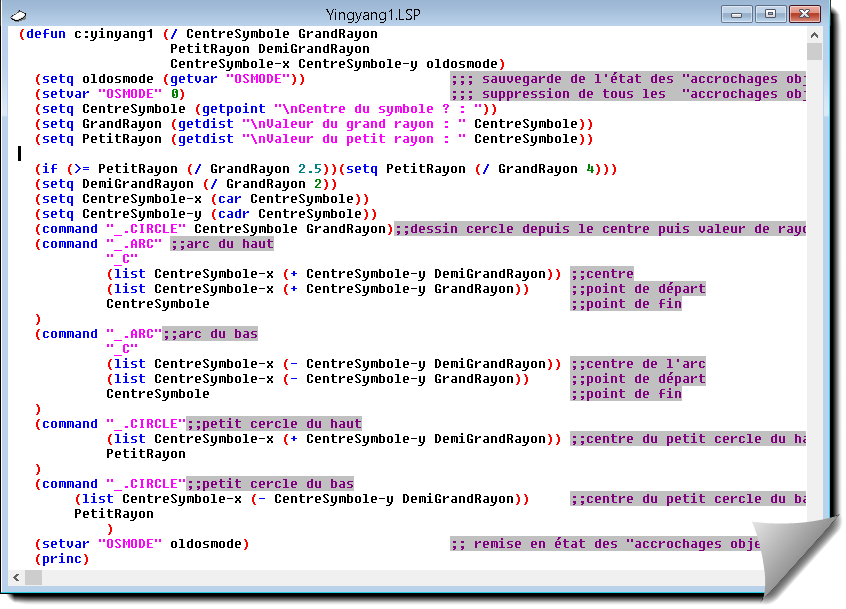
Task: Click the ";;arc du haut" comment
Action: [x=222, y=244]
